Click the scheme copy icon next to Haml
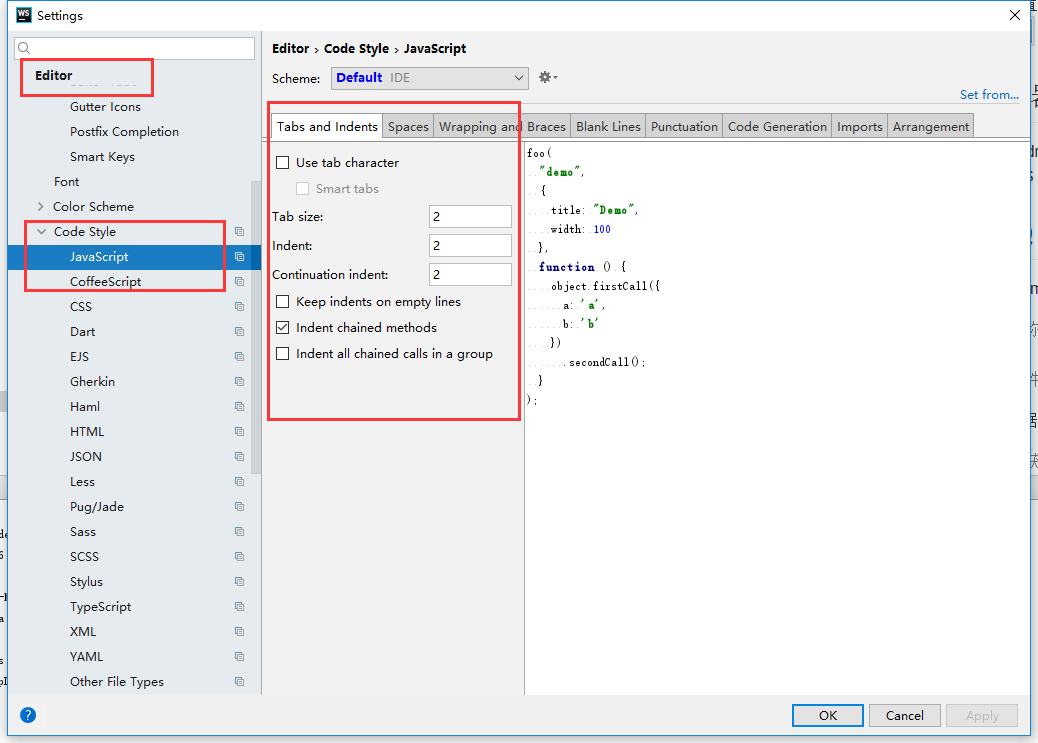The width and height of the screenshot is (1038, 743). (240, 407)
